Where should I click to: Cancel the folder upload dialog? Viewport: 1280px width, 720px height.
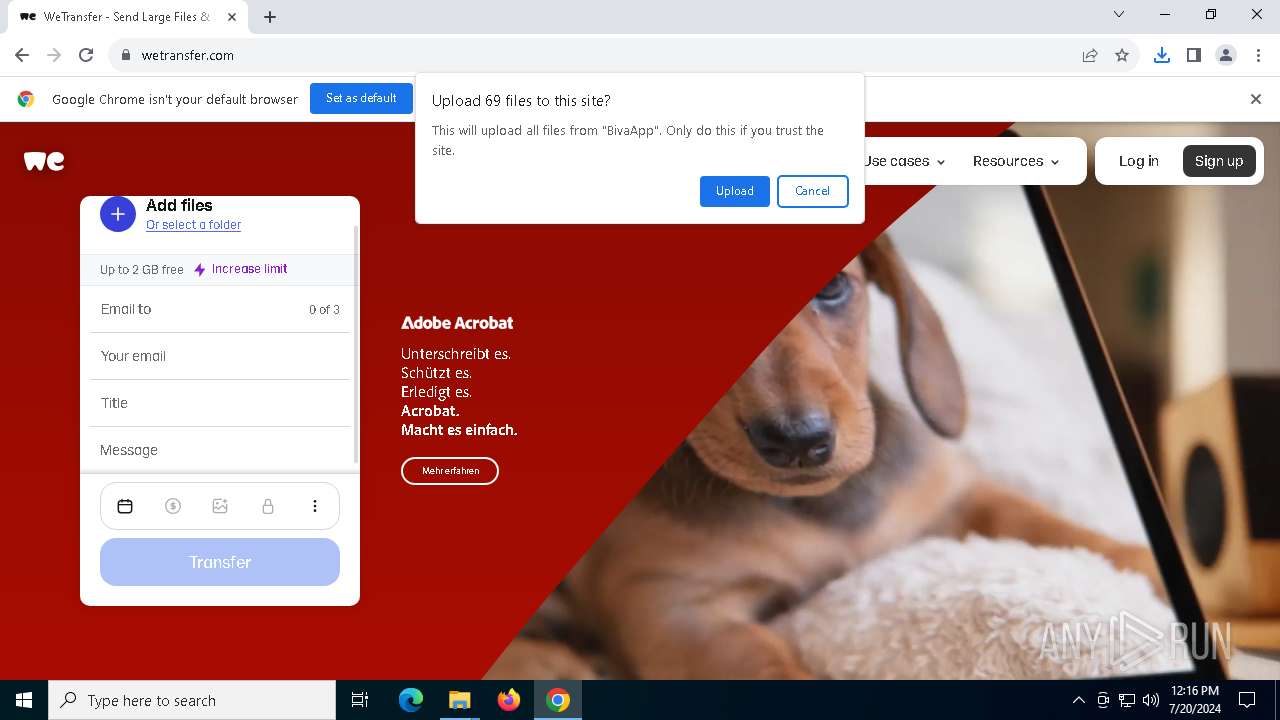812,191
